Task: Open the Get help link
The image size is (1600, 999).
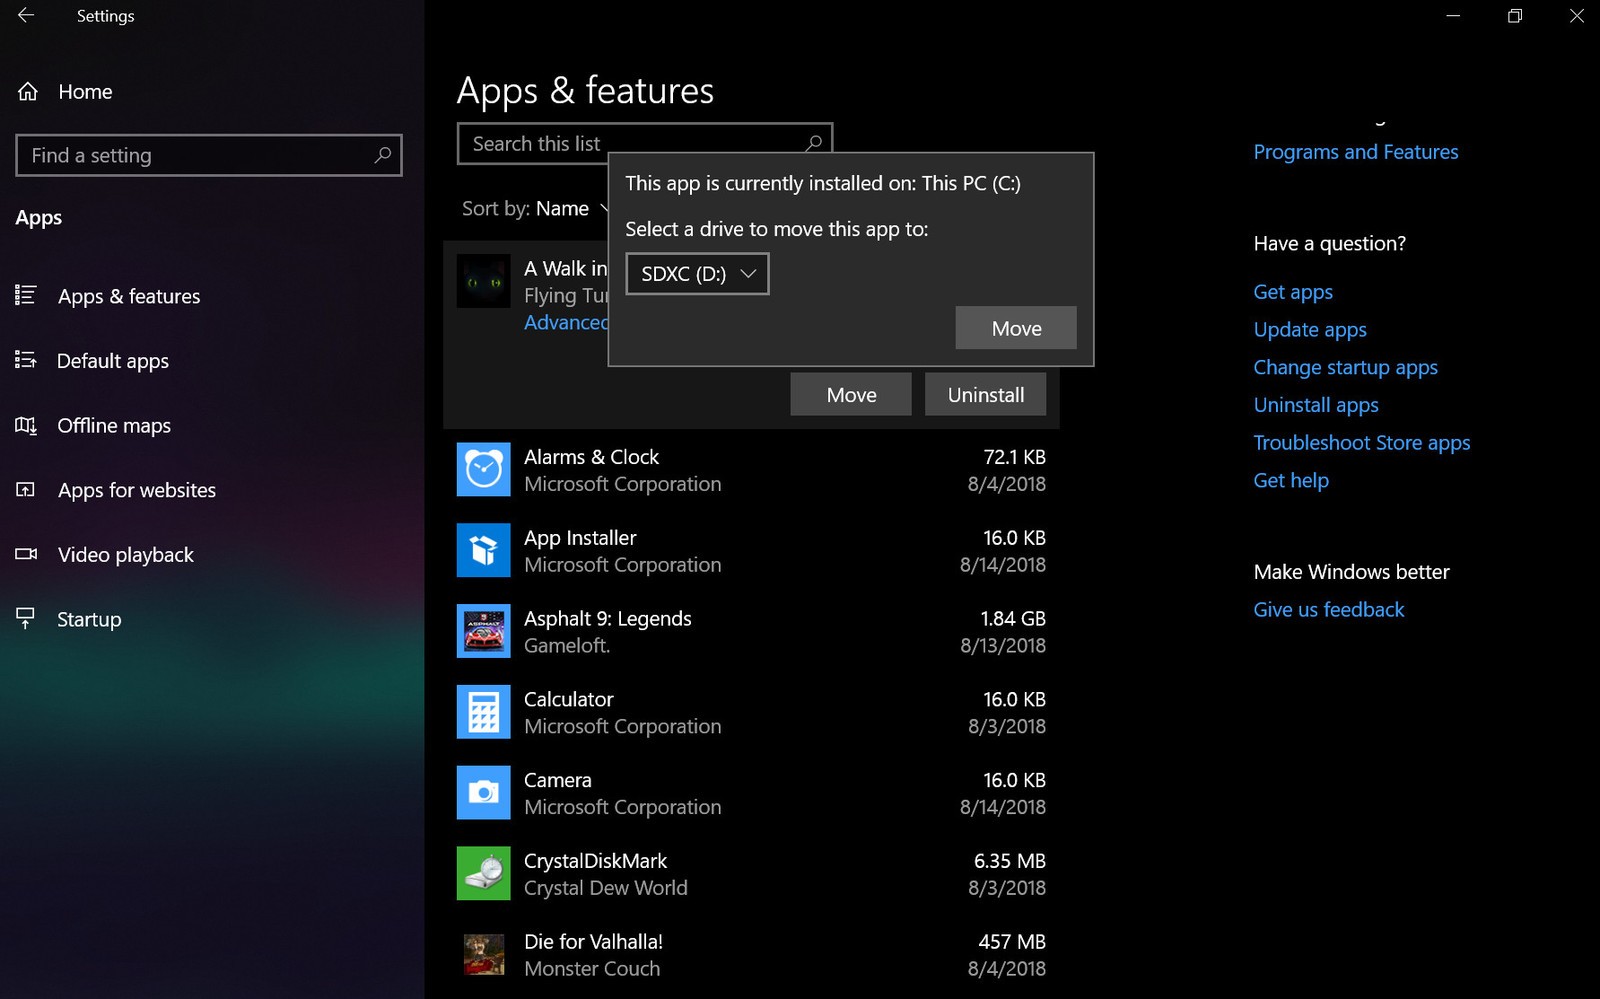Action: (1291, 481)
